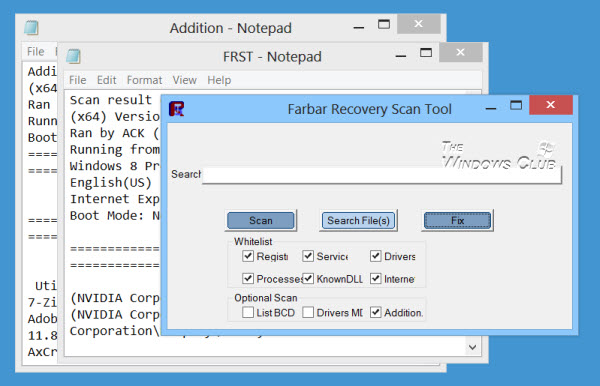
Task: Click the Scan button
Action: [261, 220]
